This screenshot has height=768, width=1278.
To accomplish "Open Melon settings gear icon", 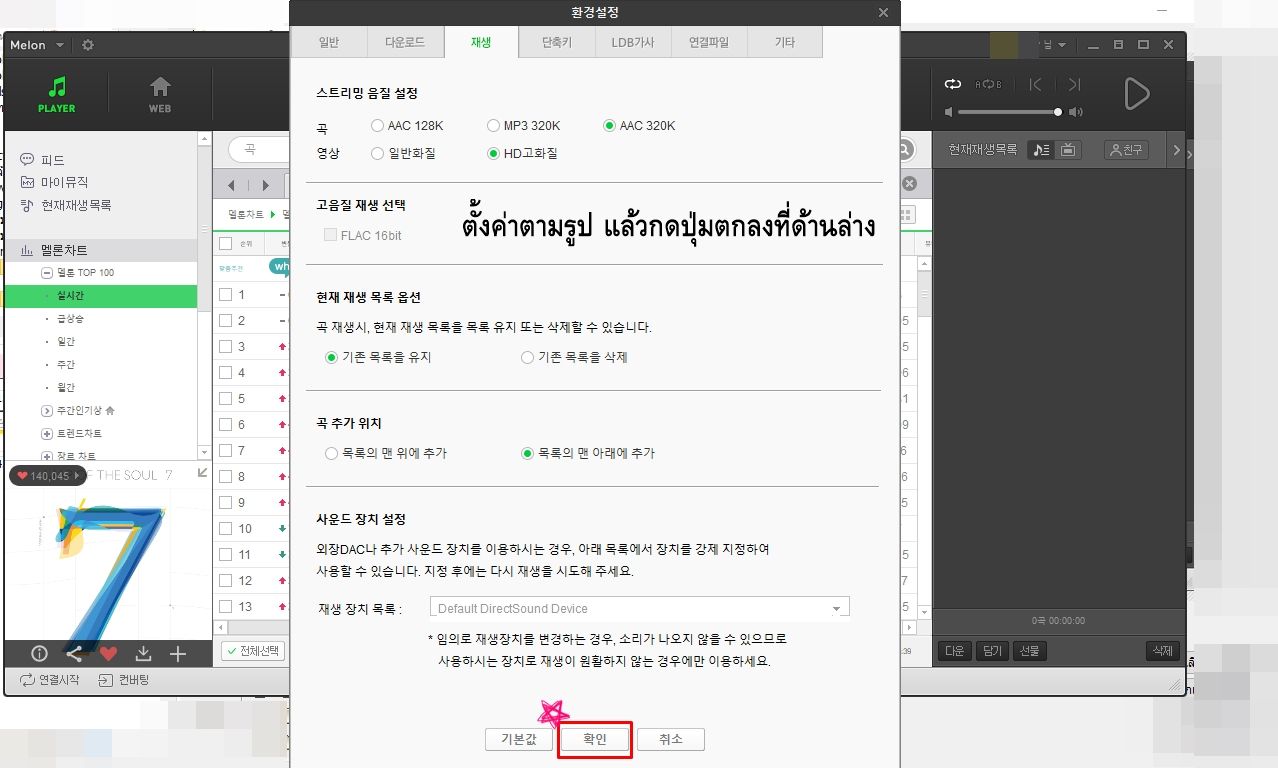I will (88, 46).
